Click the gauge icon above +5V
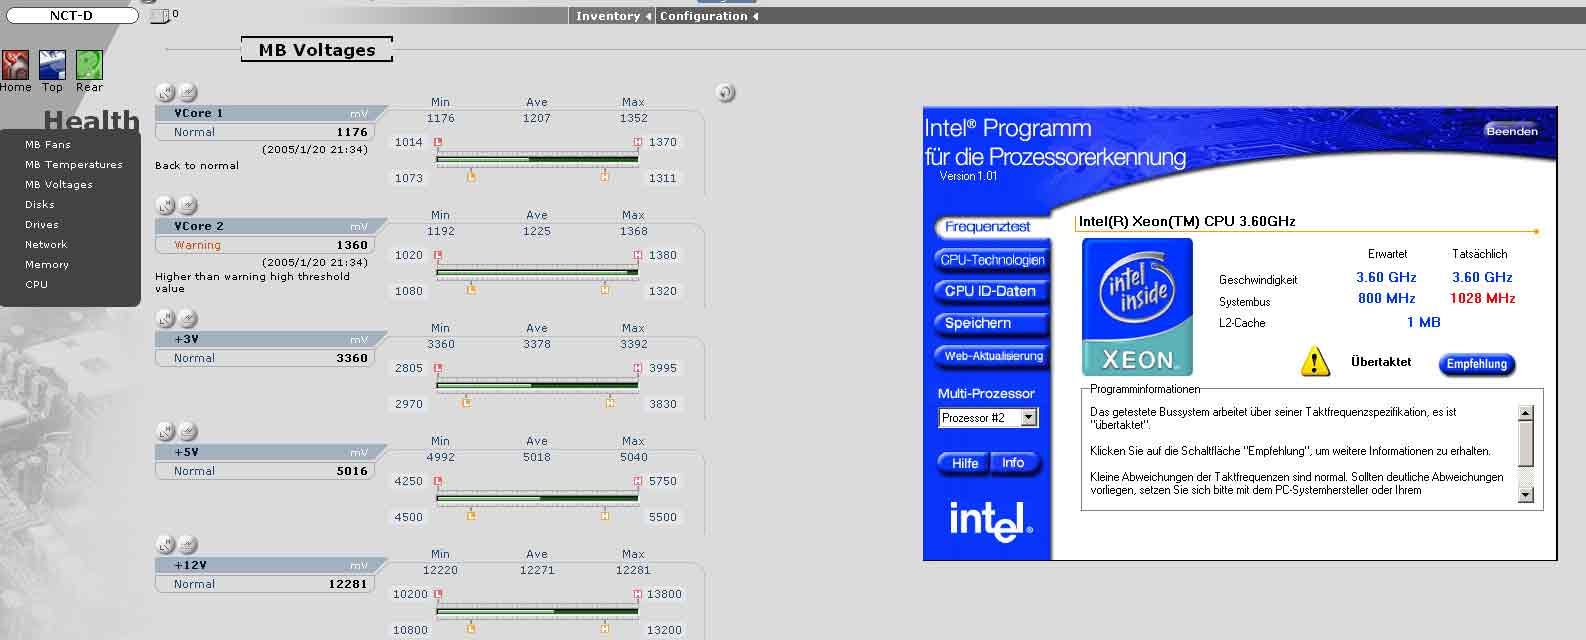 coord(166,431)
